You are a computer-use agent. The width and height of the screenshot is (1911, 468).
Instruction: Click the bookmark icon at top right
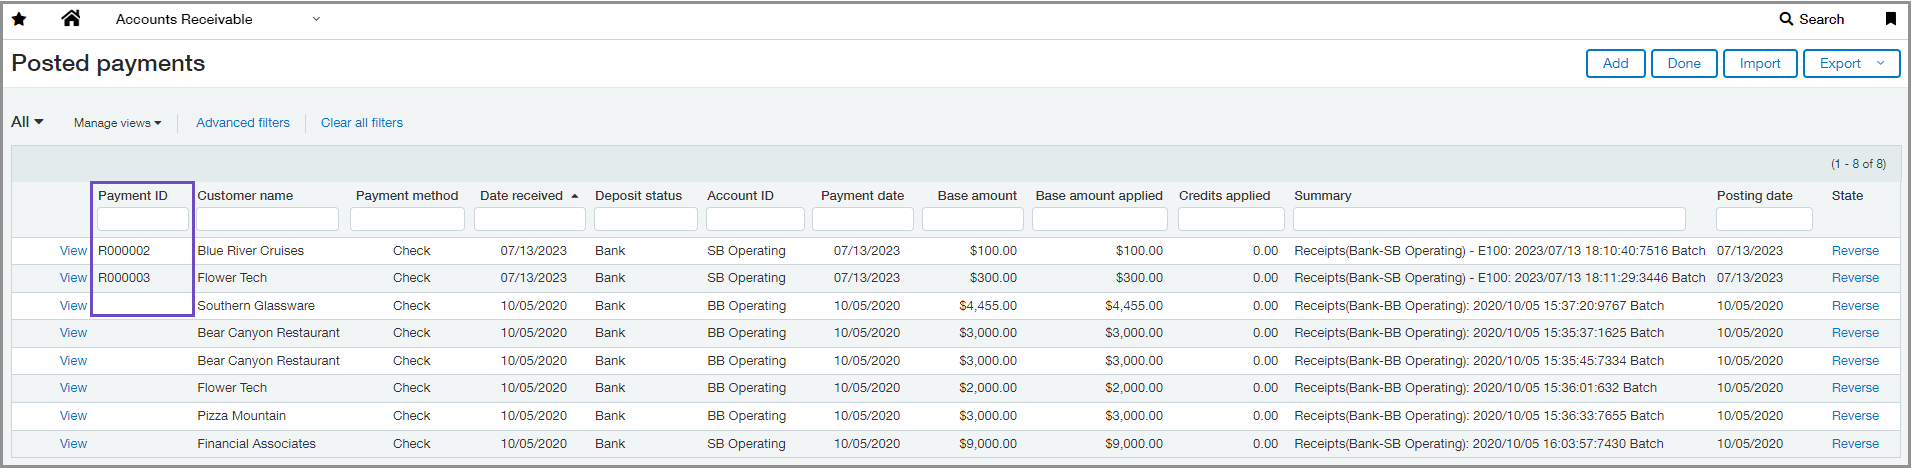point(1890,19)
